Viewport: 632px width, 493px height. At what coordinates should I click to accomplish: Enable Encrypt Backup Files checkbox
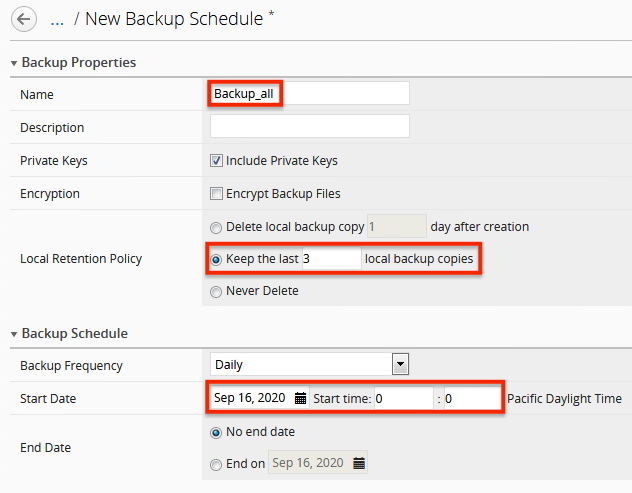216,193
